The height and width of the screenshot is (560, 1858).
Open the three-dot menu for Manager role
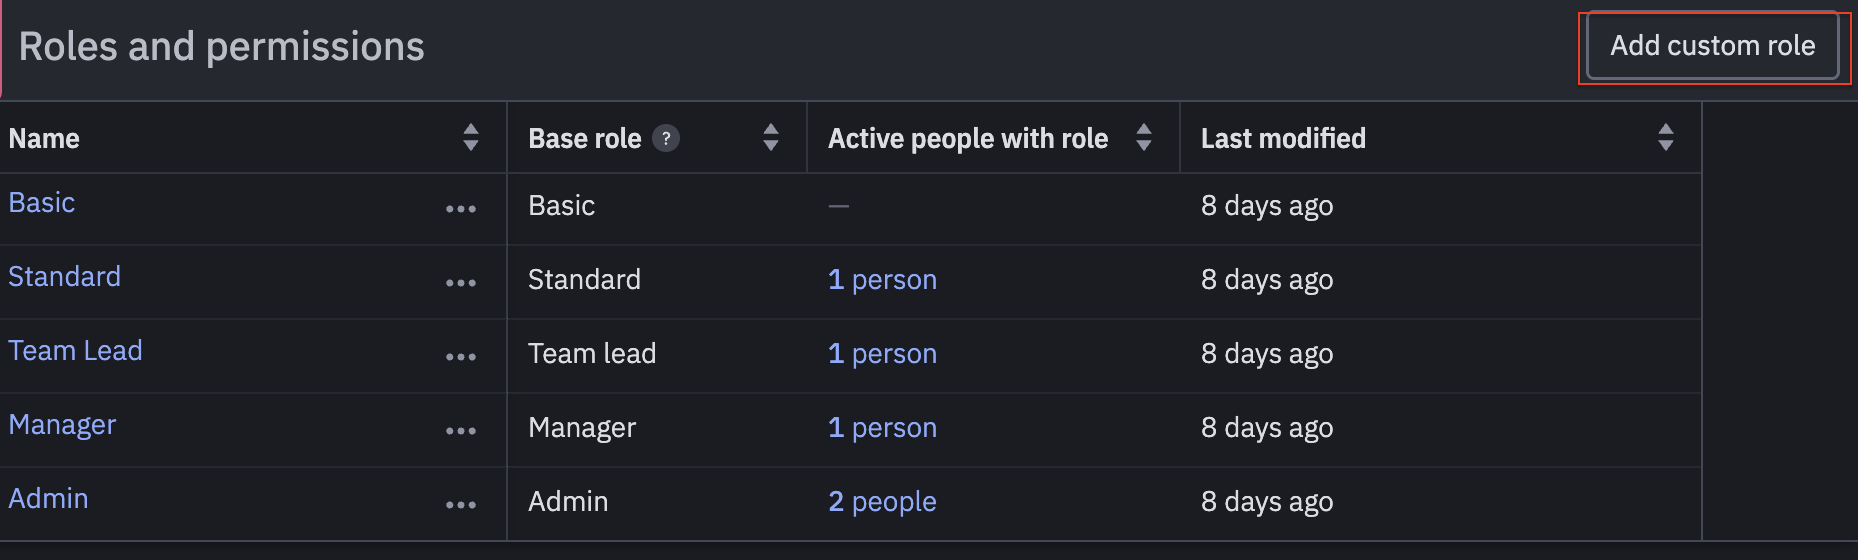click(x=461, y=431)
